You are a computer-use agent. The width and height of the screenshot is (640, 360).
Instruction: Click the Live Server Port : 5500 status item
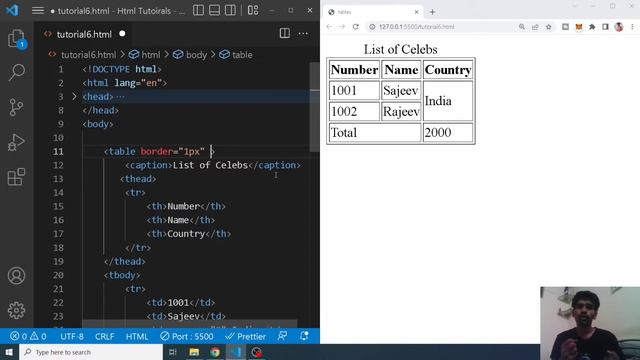click(x=187, y=336)
